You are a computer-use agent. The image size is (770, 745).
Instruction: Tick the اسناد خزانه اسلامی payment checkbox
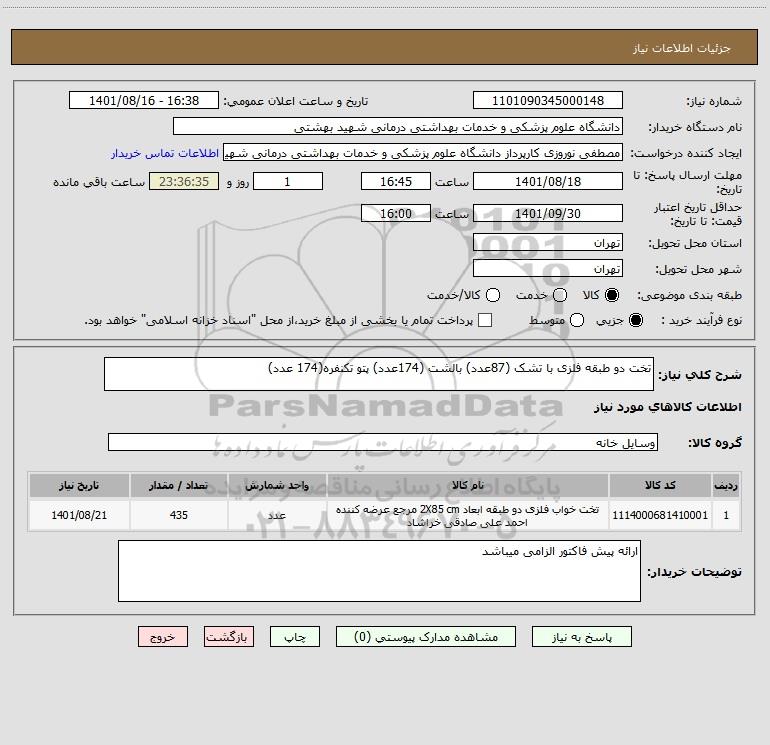click(x=485, y=320)
